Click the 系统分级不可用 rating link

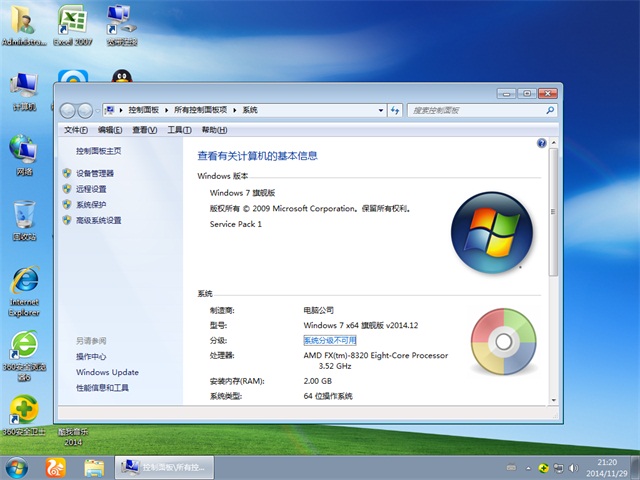(x=329, y=340)
